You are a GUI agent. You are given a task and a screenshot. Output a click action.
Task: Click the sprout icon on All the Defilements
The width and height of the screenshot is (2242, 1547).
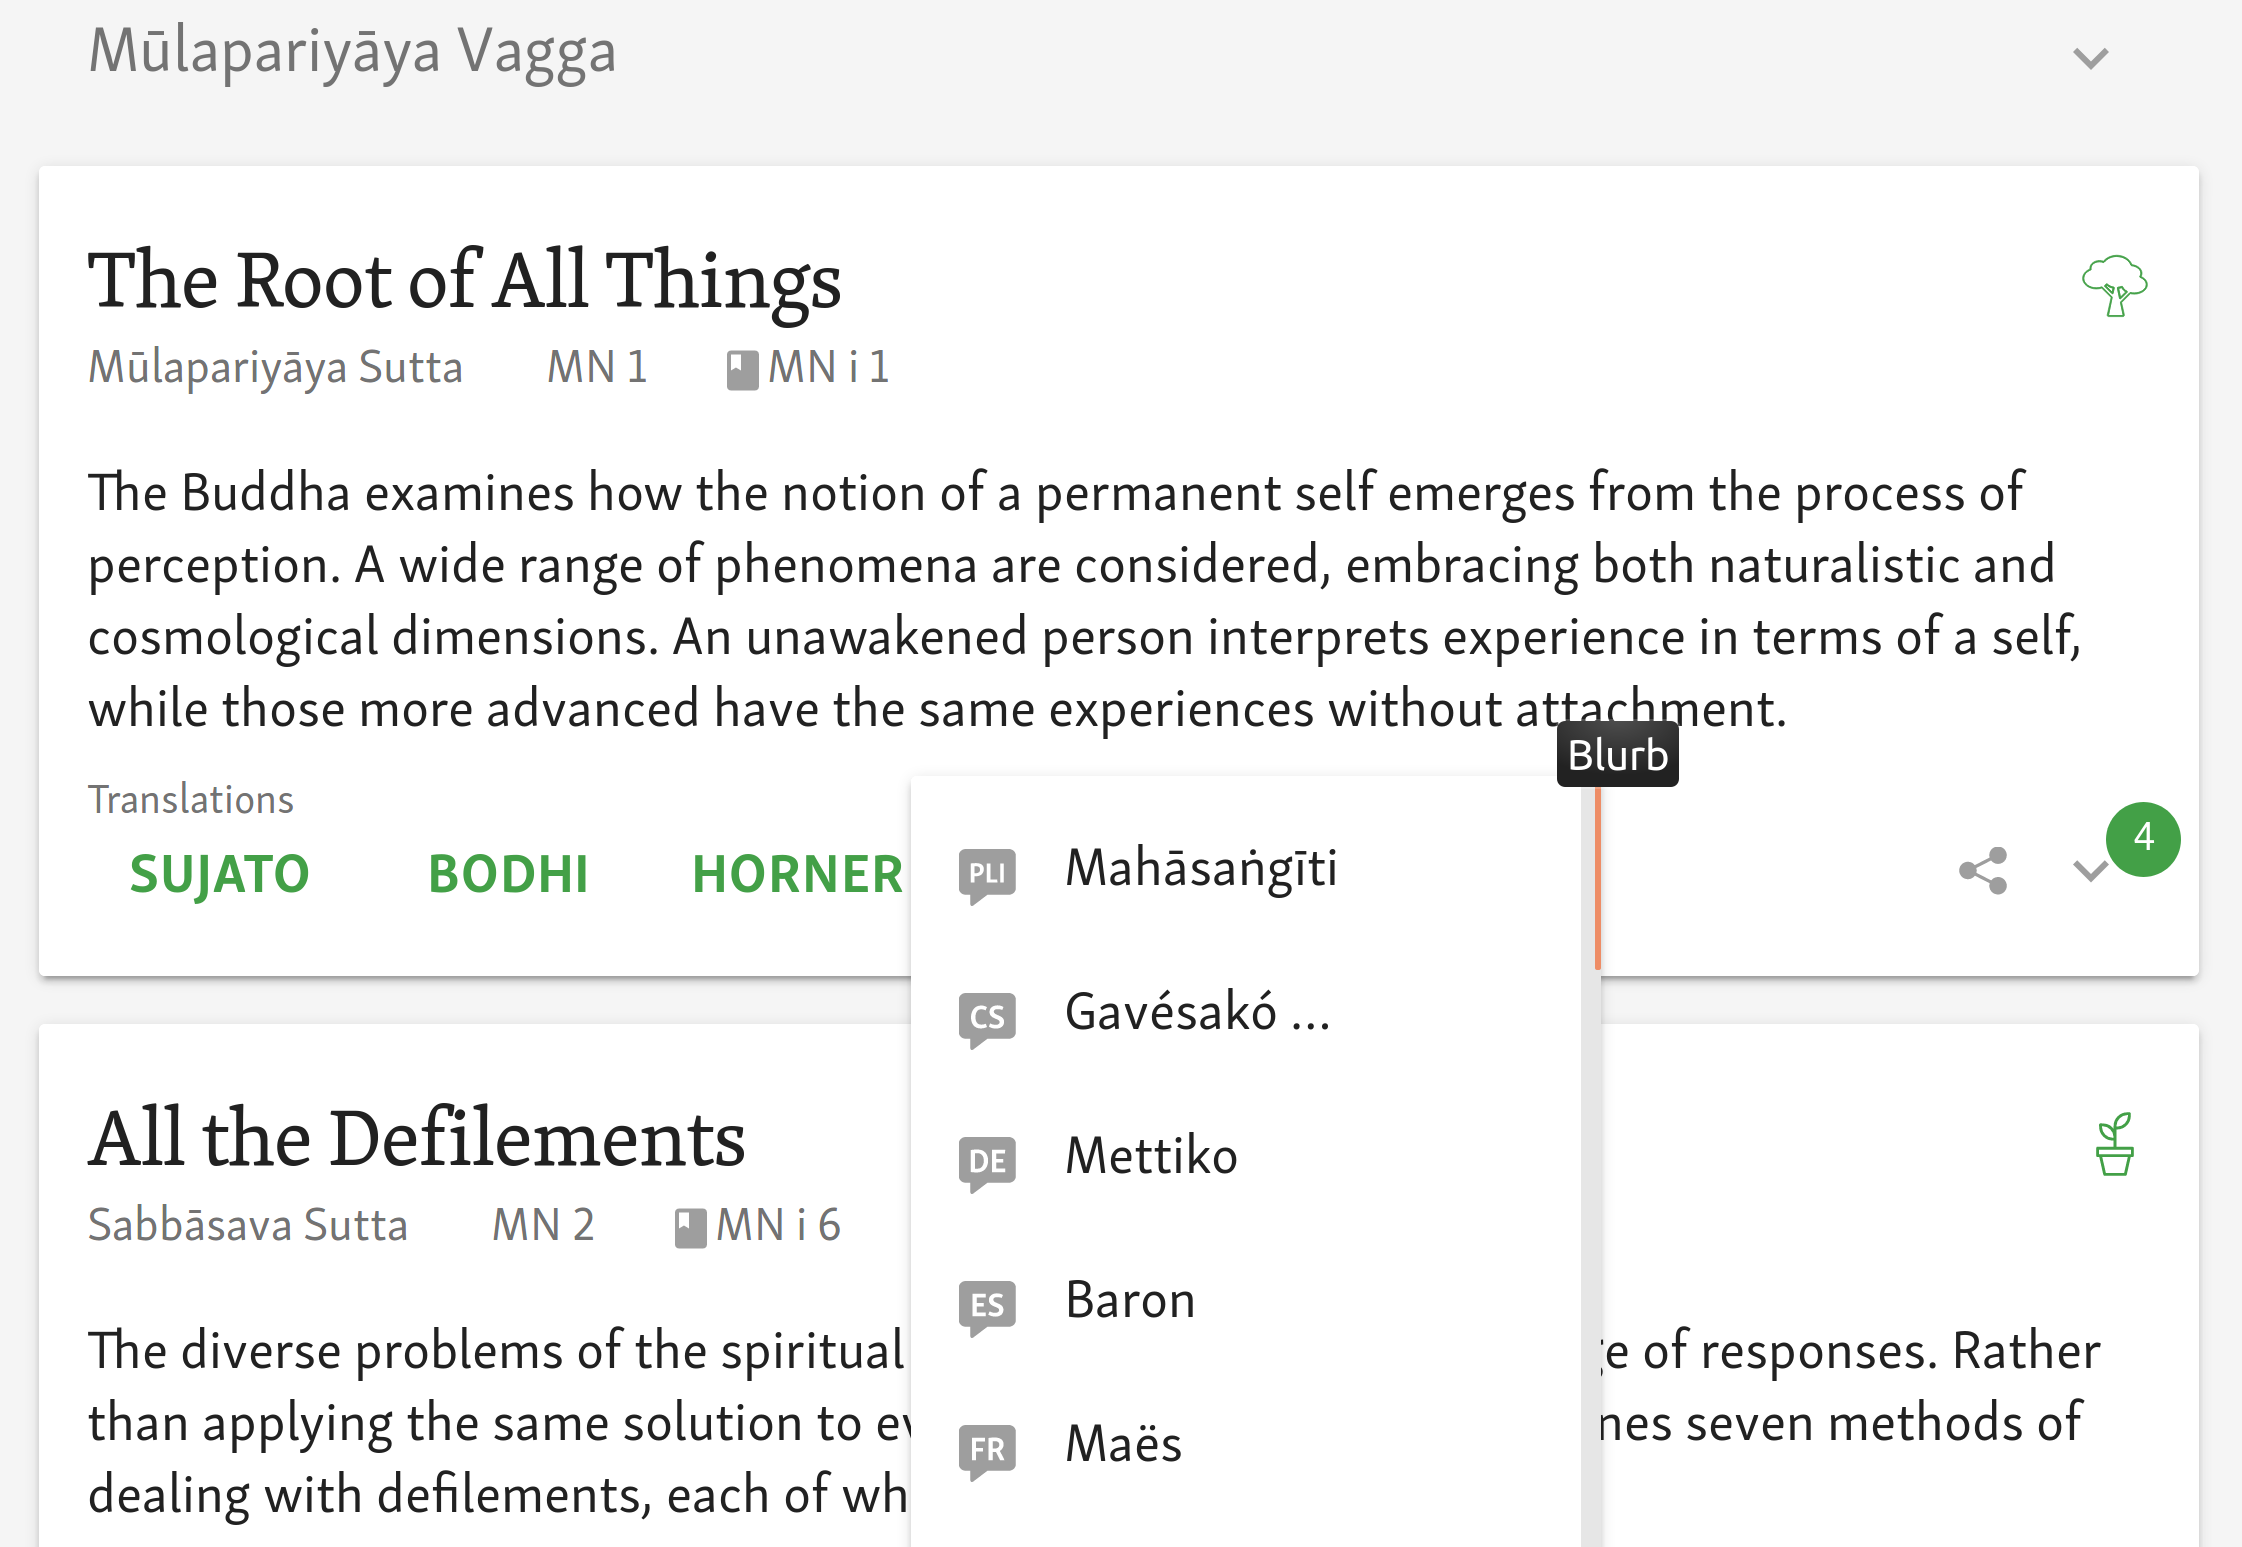(2114, 1144)
